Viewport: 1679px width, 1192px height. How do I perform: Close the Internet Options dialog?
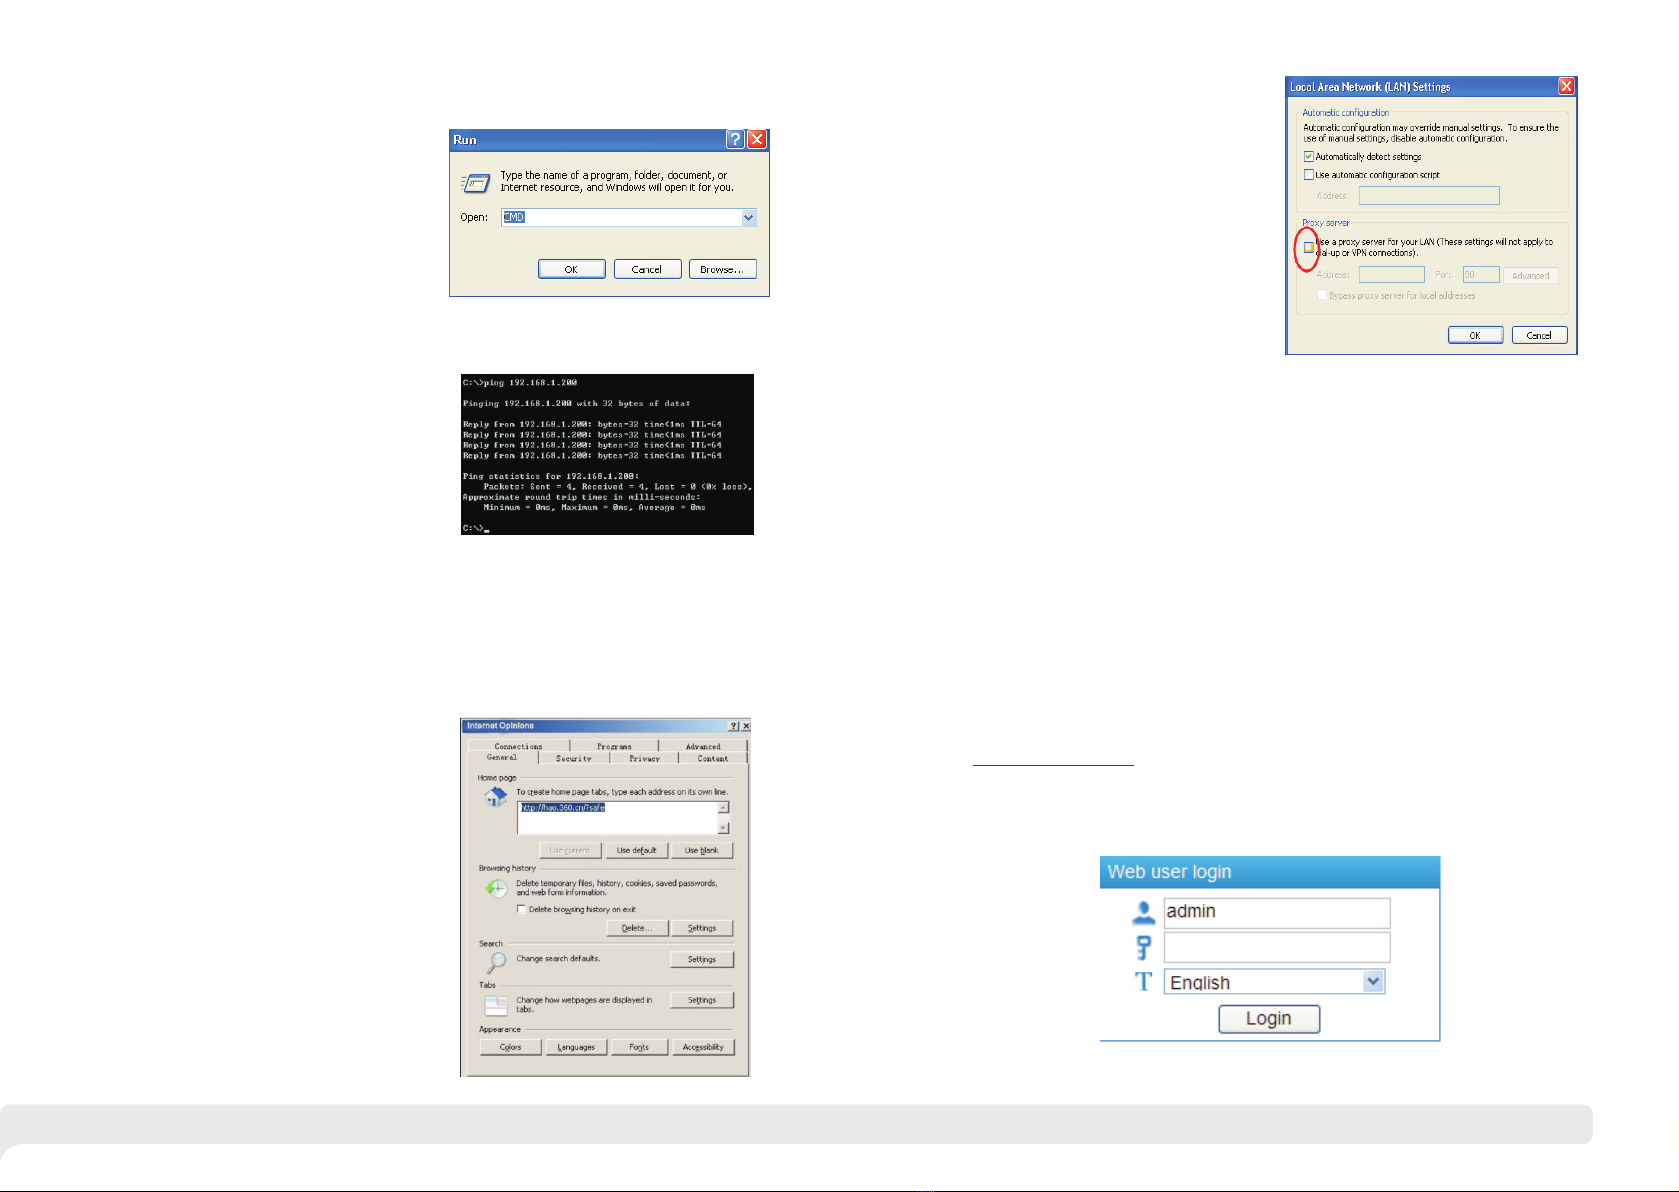tap(745, 726)
